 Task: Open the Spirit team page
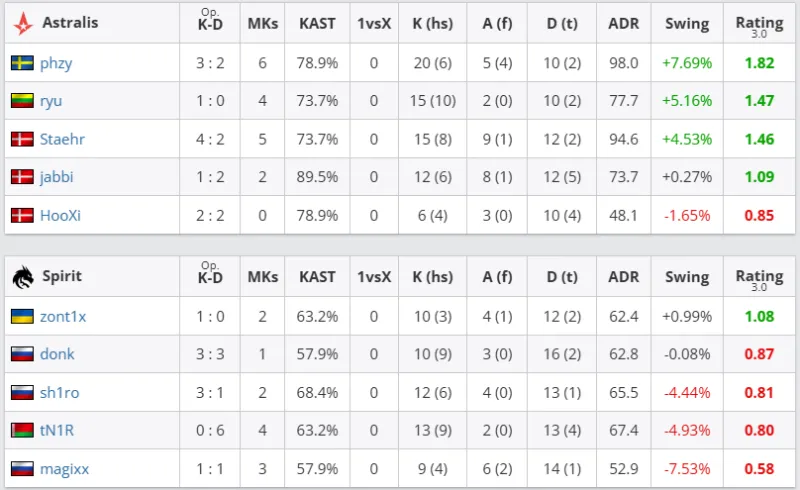click(62, 276)
